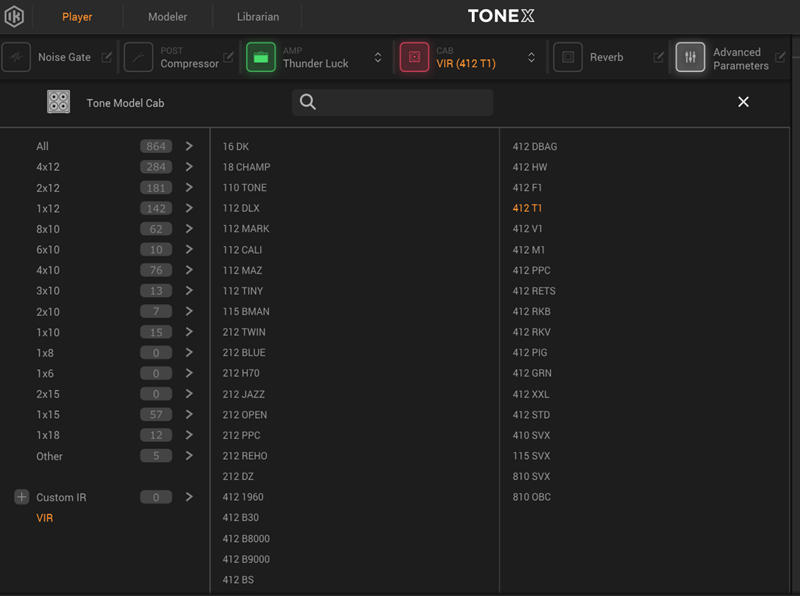The width and height of the screenshot is (800, 596).
Task: Select the VIR category
Action: (44, 518)
